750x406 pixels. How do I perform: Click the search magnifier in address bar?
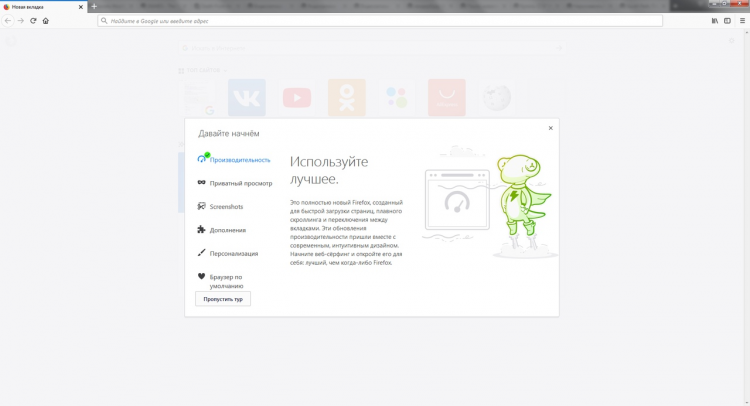click(x=104, y=21)
